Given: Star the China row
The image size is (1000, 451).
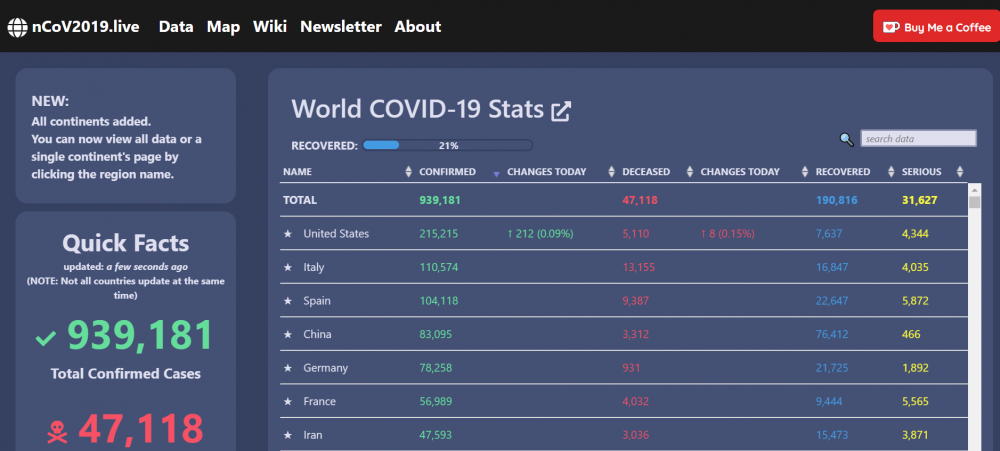Looking at the screenshot, I should pos(288,334).
